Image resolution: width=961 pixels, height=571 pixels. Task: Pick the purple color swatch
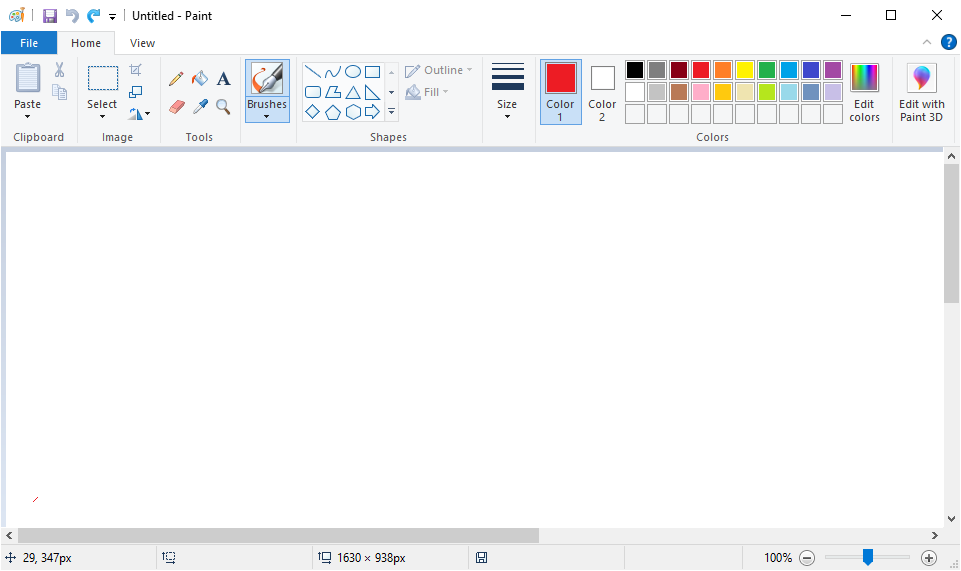833,70
